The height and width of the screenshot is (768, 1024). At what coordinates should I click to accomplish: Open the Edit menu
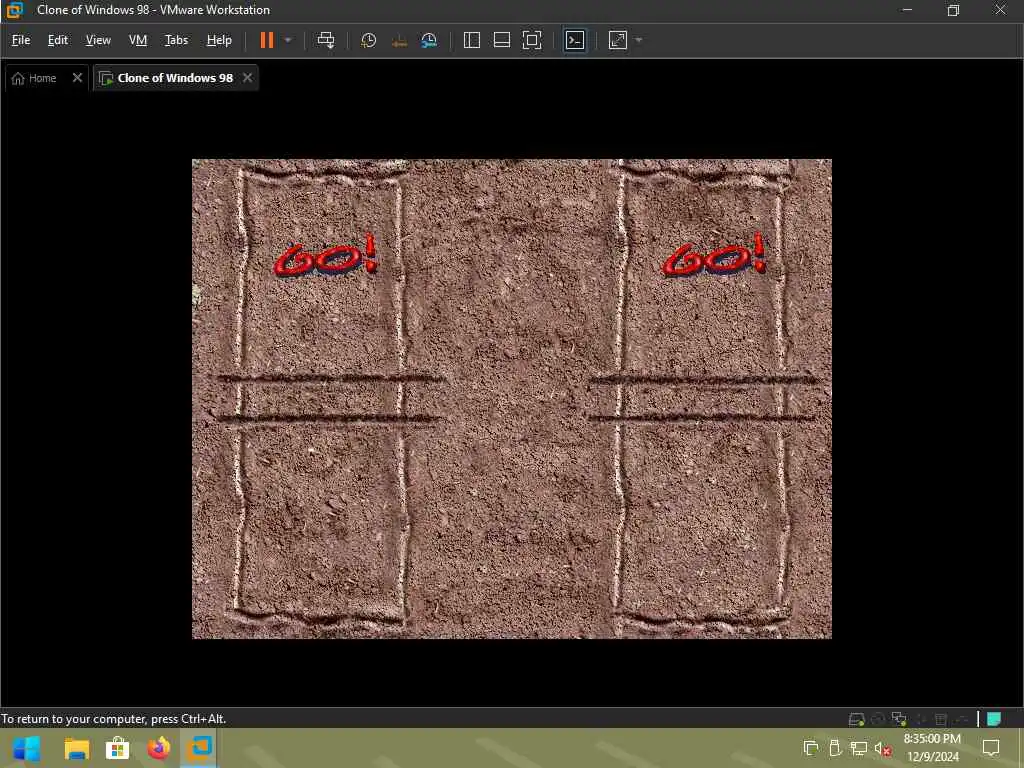[57, 40]
